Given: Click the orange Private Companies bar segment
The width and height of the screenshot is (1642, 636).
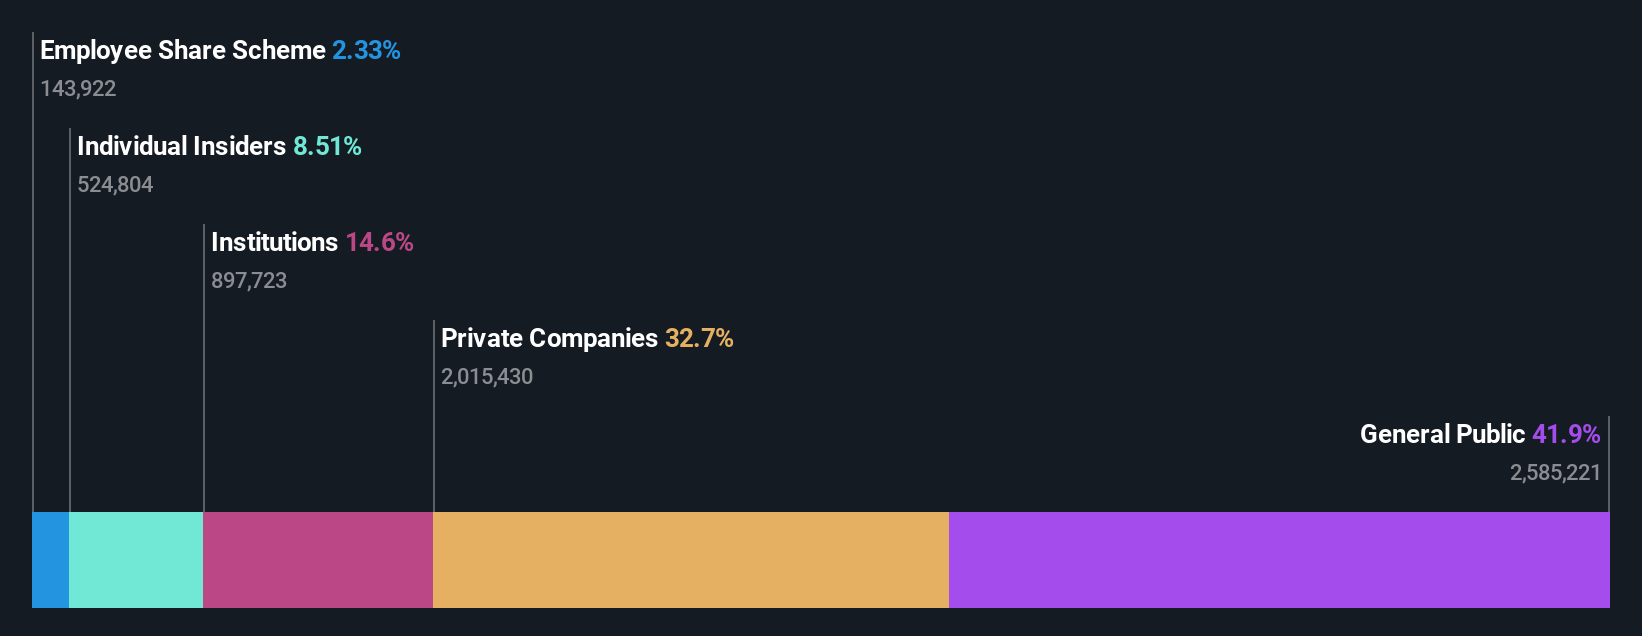Looking at the screenshot, I should point(691,560).
